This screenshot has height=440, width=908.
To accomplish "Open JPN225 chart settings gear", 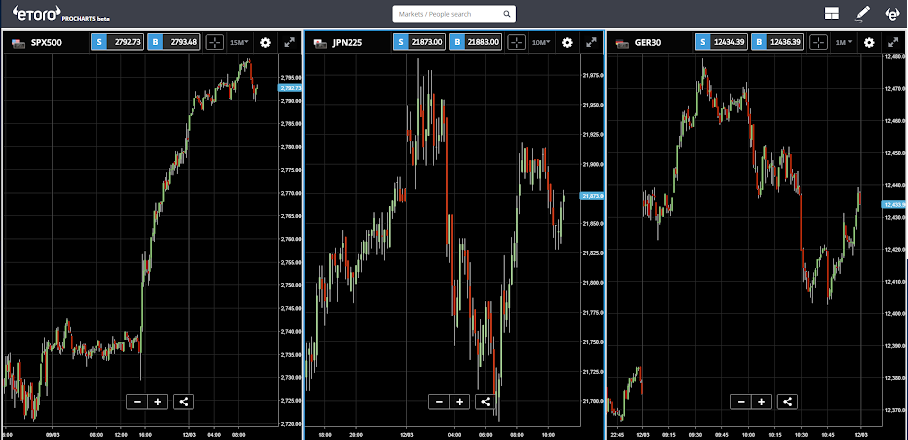I will 567,42.
